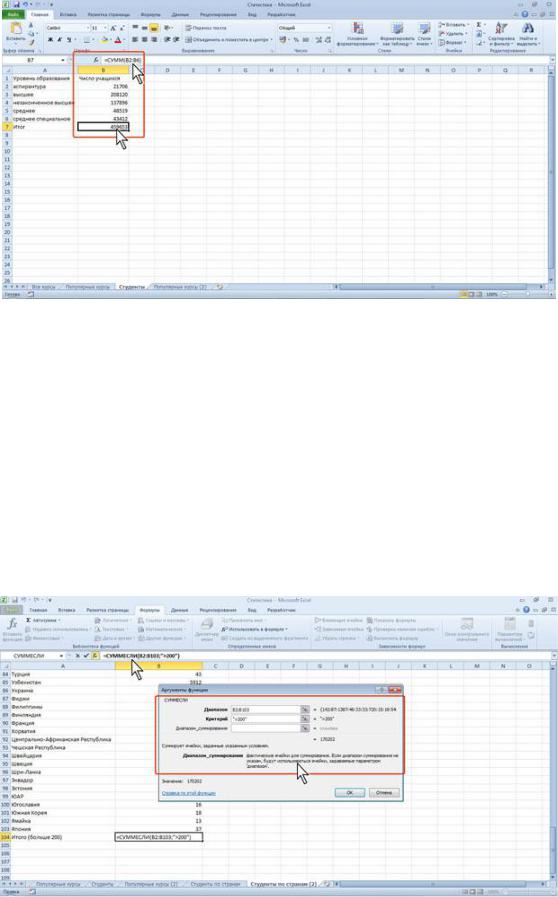This screenshot has height=897, width=558.
Task: Open Диспетчер имен name manager
Action: (207, 628)
